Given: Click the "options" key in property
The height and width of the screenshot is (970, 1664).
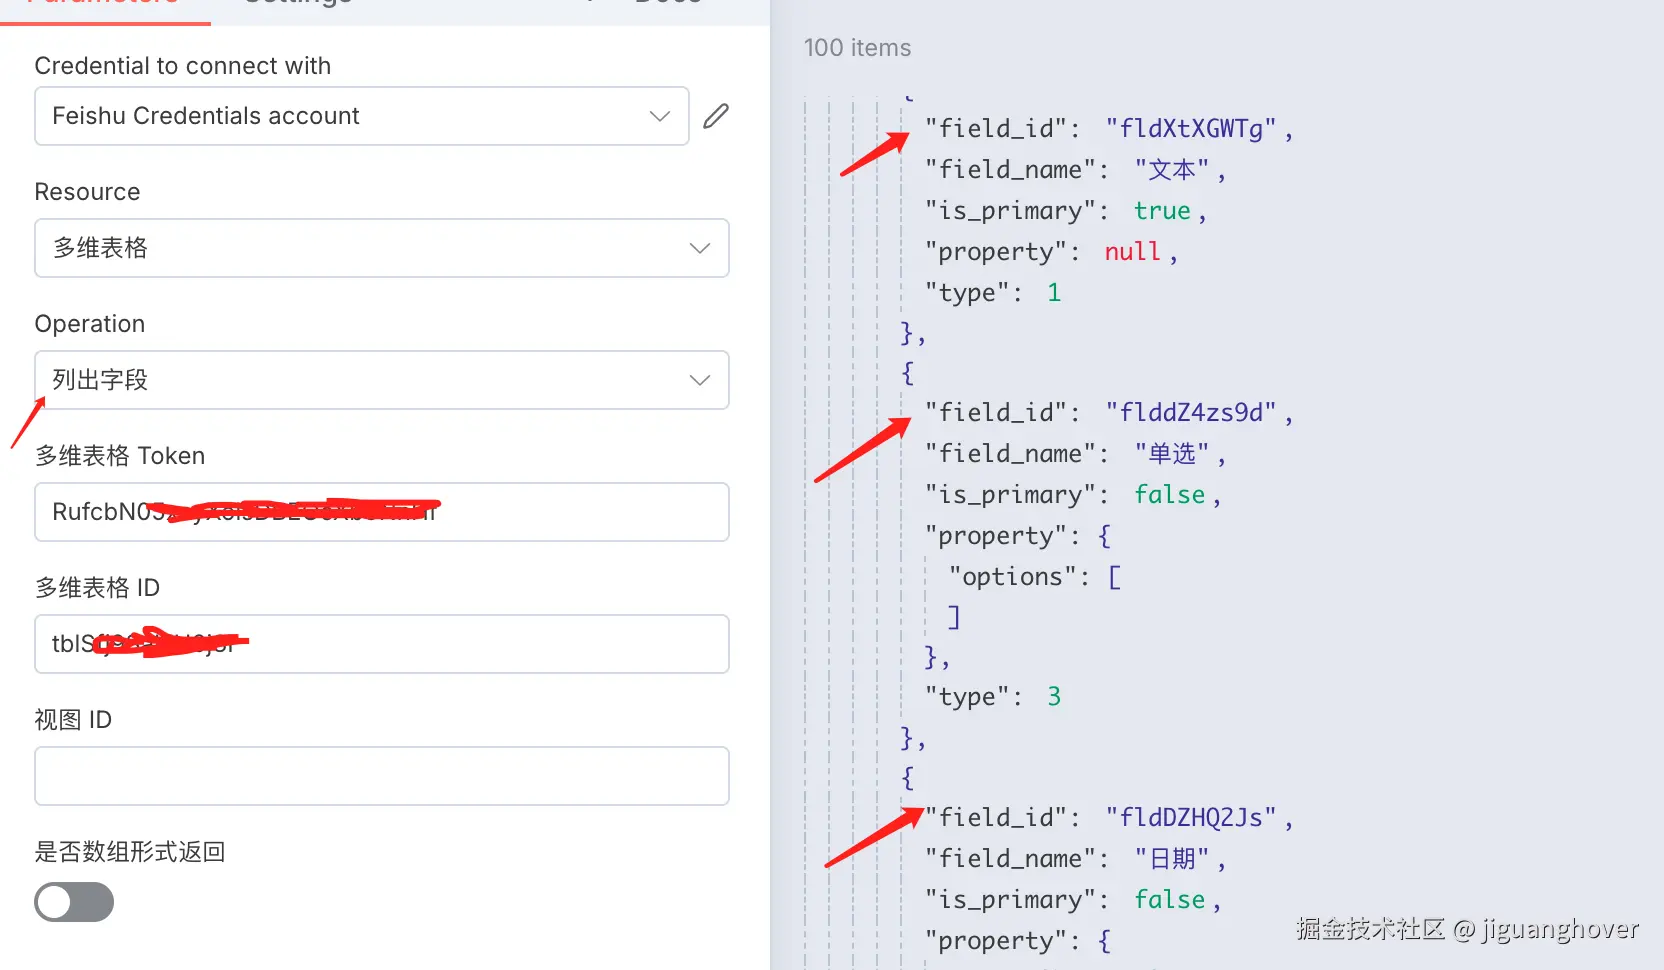Looking at the screenshot, I should pos(1012,577).
